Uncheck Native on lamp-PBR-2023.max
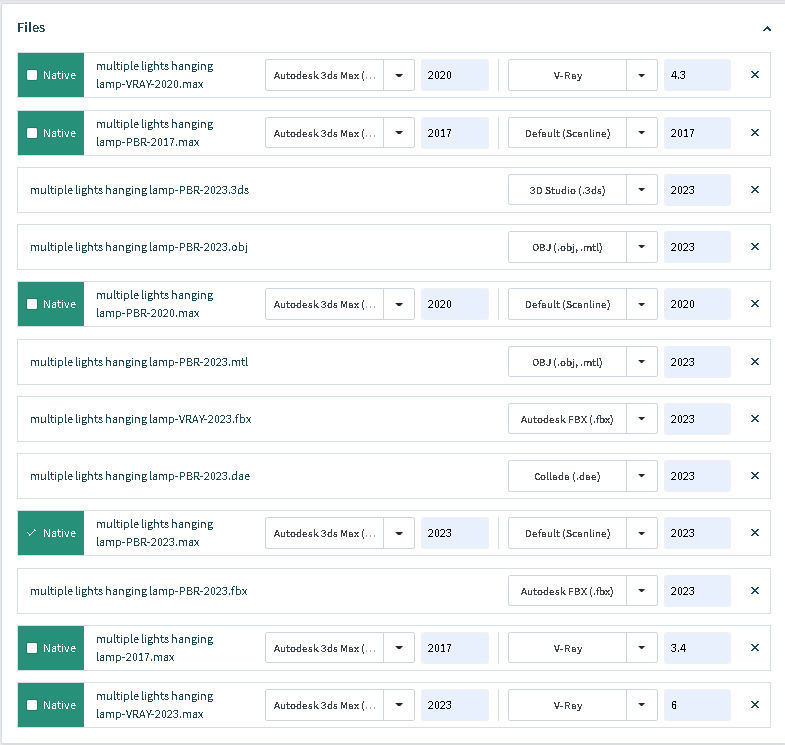This screenshot has height=745, width=785. [x=33, y=533]
